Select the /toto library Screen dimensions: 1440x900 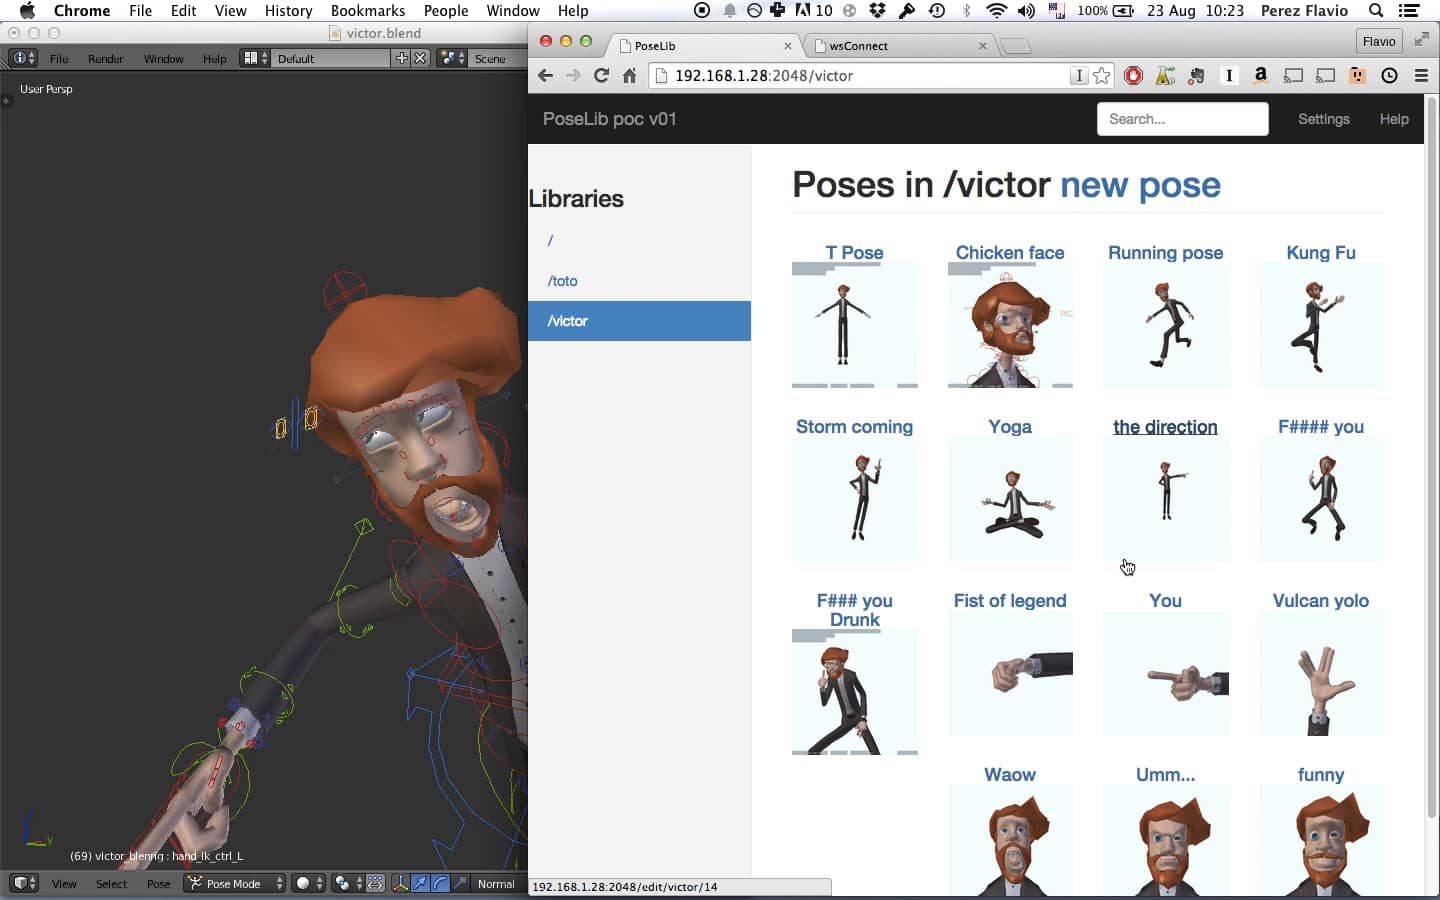coord(639,281)
